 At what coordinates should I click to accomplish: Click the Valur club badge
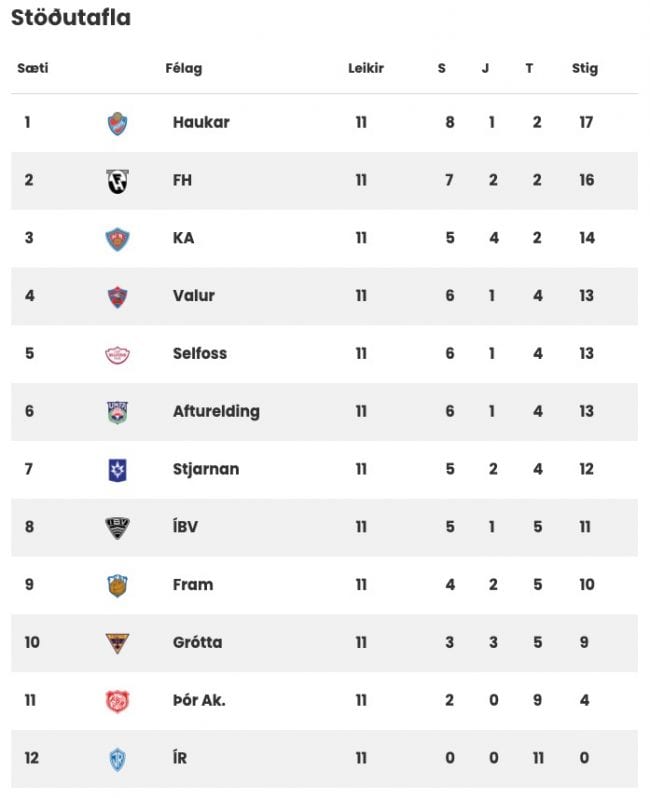[x=117, y=297]
